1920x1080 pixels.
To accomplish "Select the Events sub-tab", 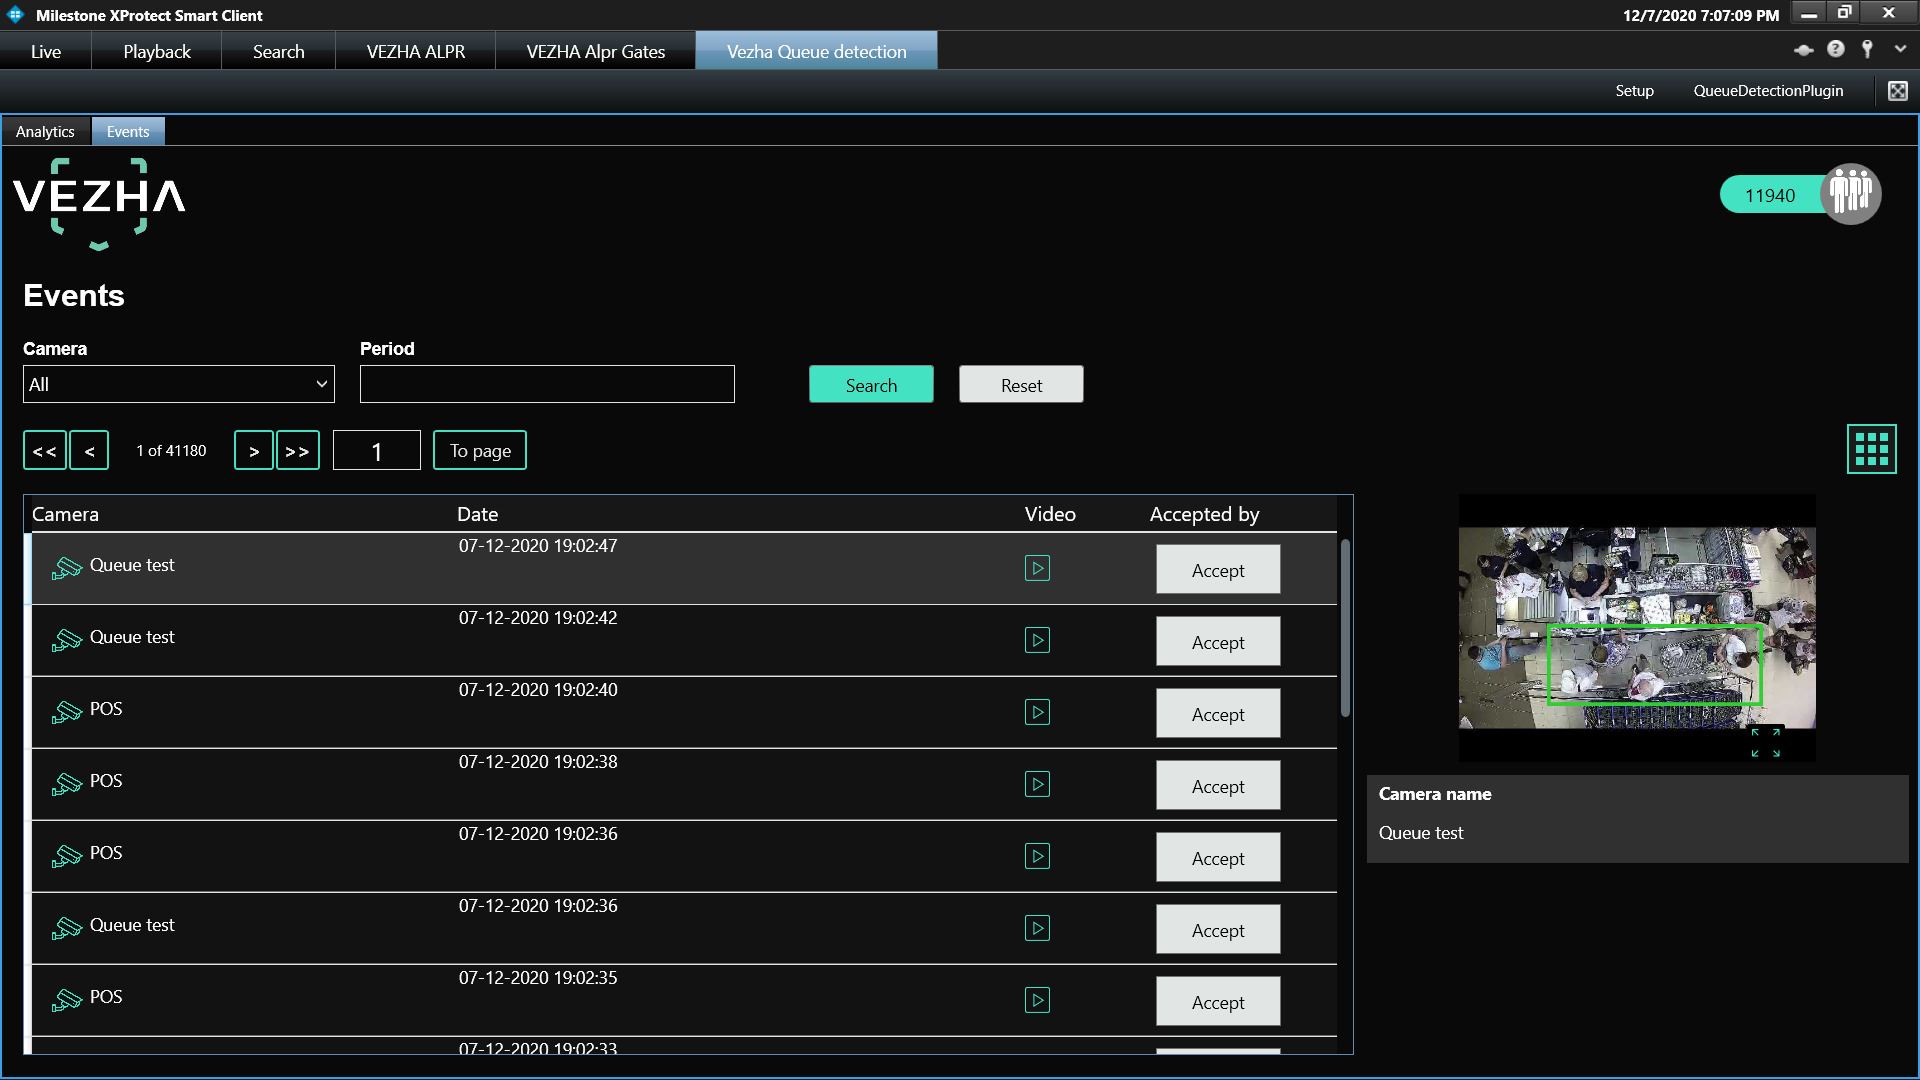I will point(128,131).
